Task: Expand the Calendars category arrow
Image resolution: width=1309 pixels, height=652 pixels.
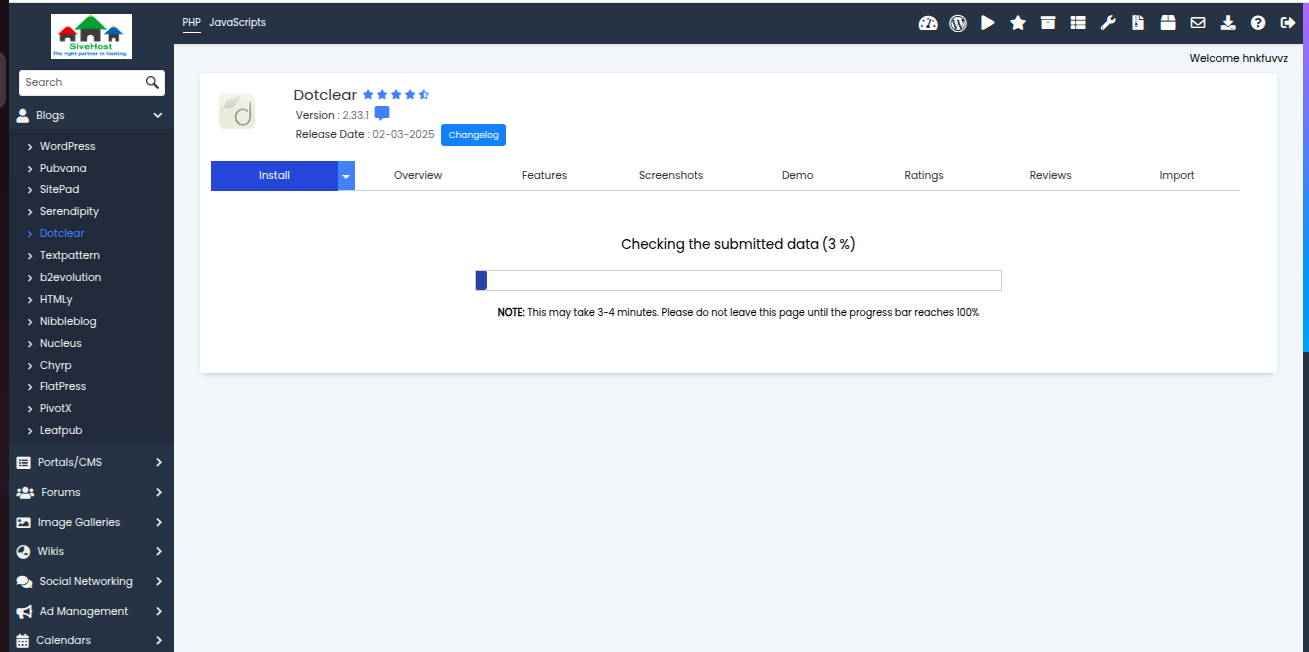Action: pyautogui.click(x=159, y=641)
